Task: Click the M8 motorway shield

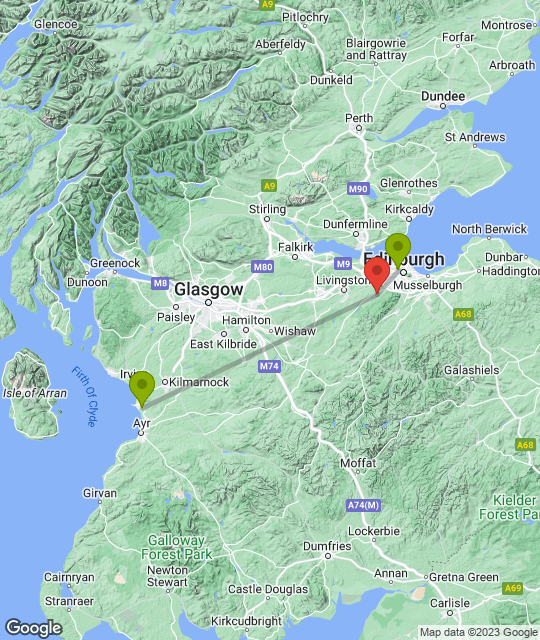Action: (x=160, y=283)
